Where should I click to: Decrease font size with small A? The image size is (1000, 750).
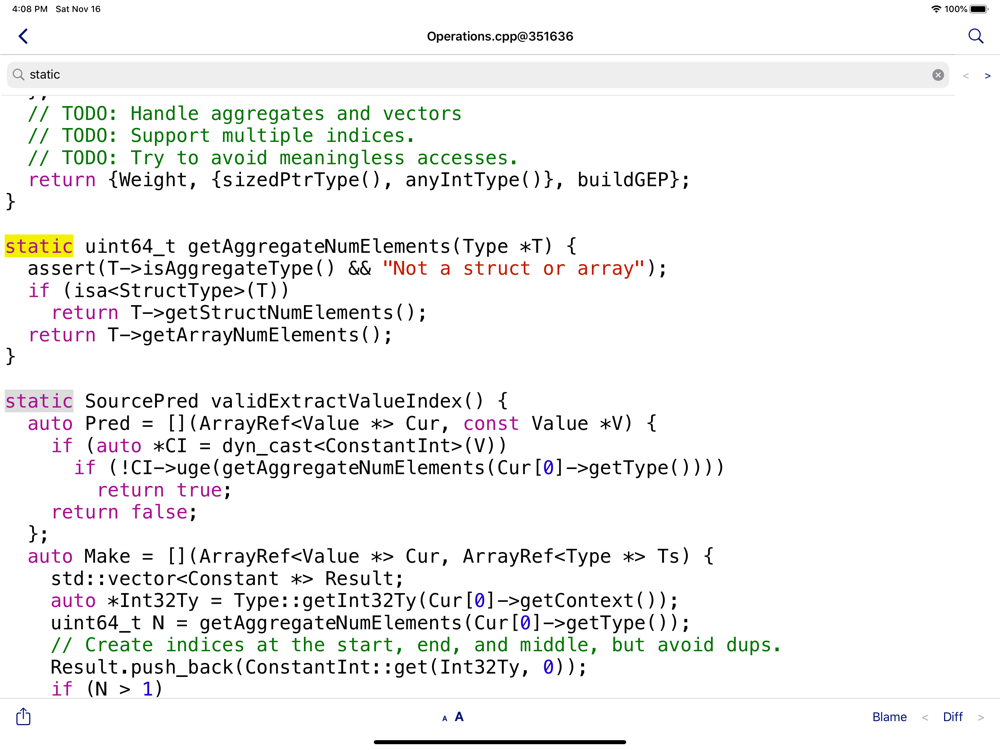[x=444, y=718]
